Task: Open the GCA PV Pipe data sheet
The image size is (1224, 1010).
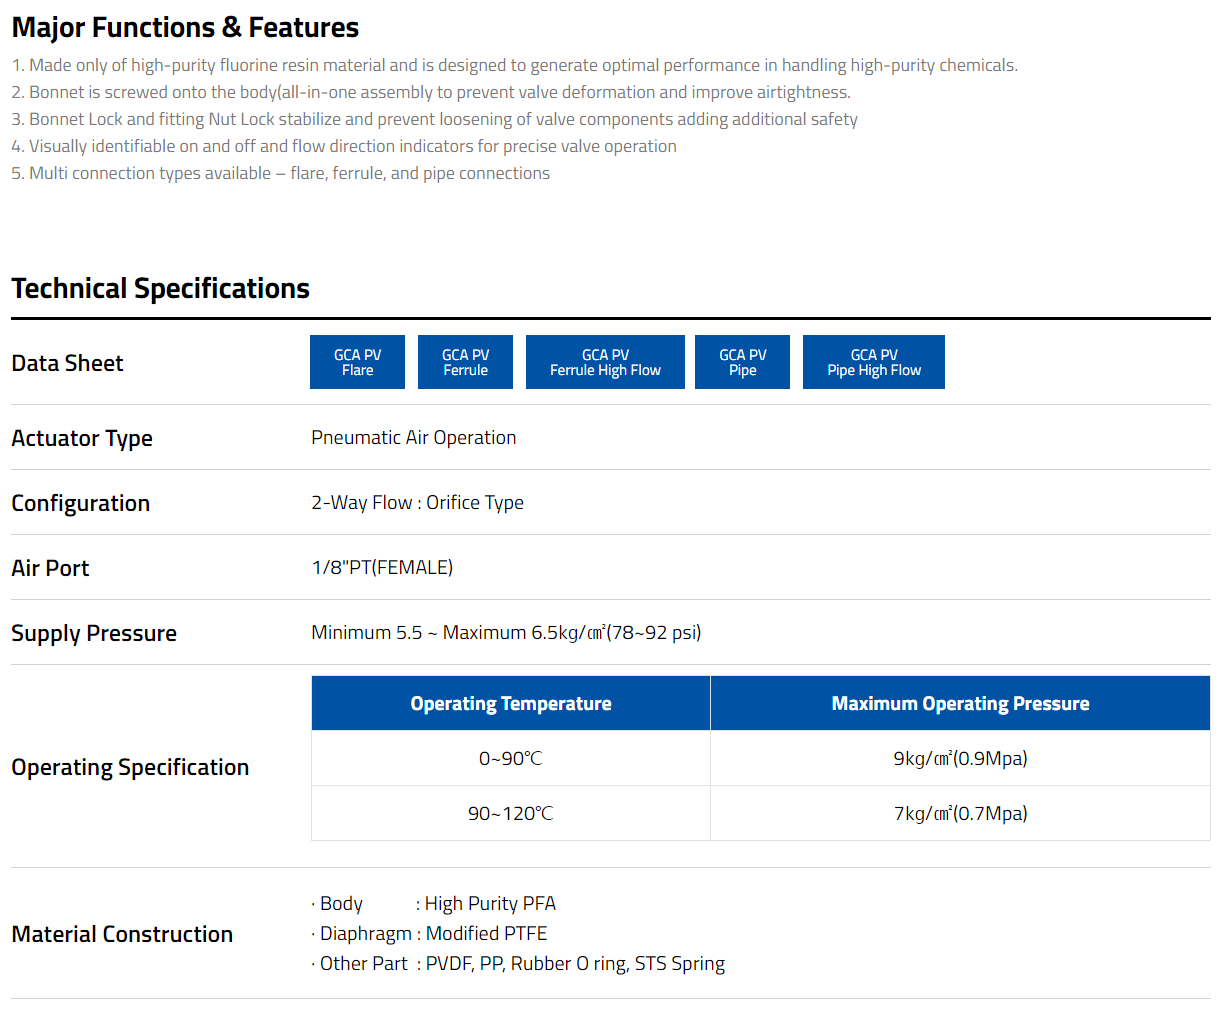Action: tap(742, 362)
